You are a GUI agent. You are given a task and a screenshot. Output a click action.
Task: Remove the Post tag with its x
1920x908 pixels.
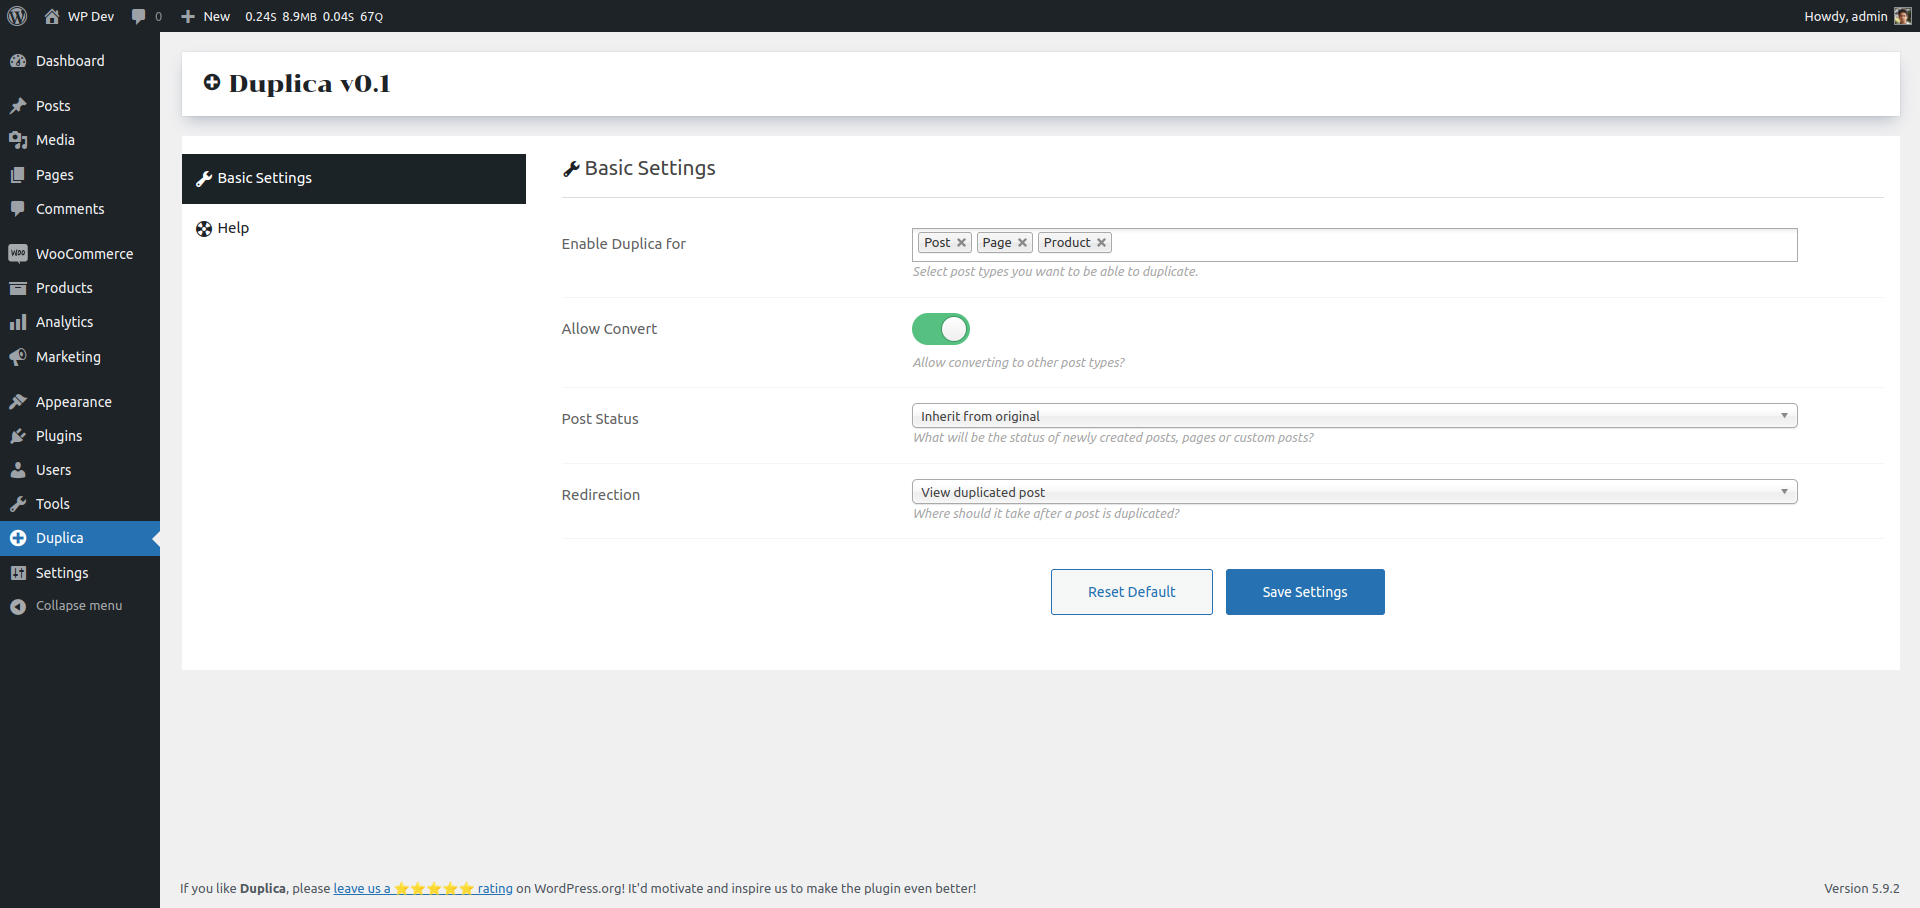[961, 243]
